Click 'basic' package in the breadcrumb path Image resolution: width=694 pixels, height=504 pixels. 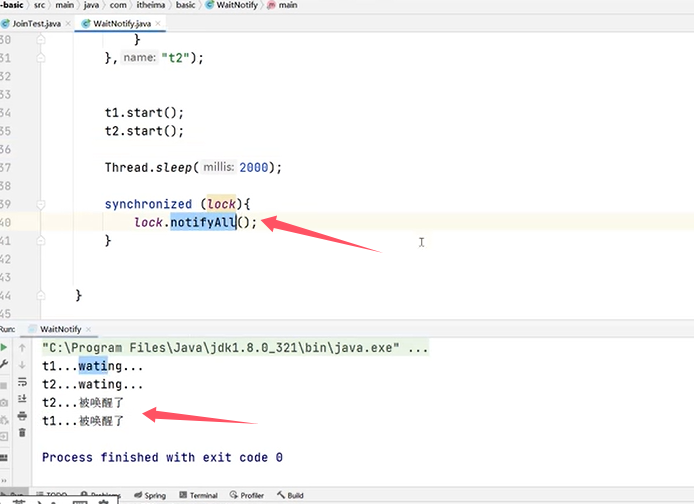point(185,5)
